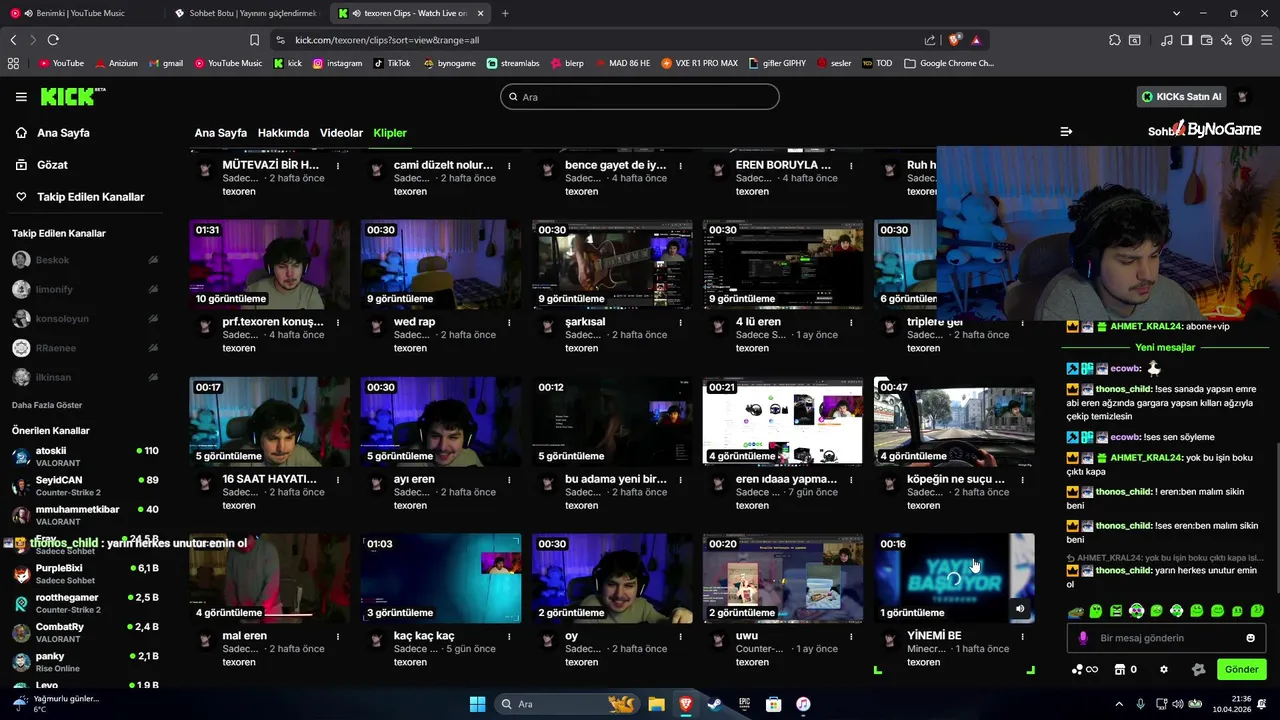Open the user profile avatar menu
The height and width of the screenshot is (720, 1280).
click(1243, 97)
